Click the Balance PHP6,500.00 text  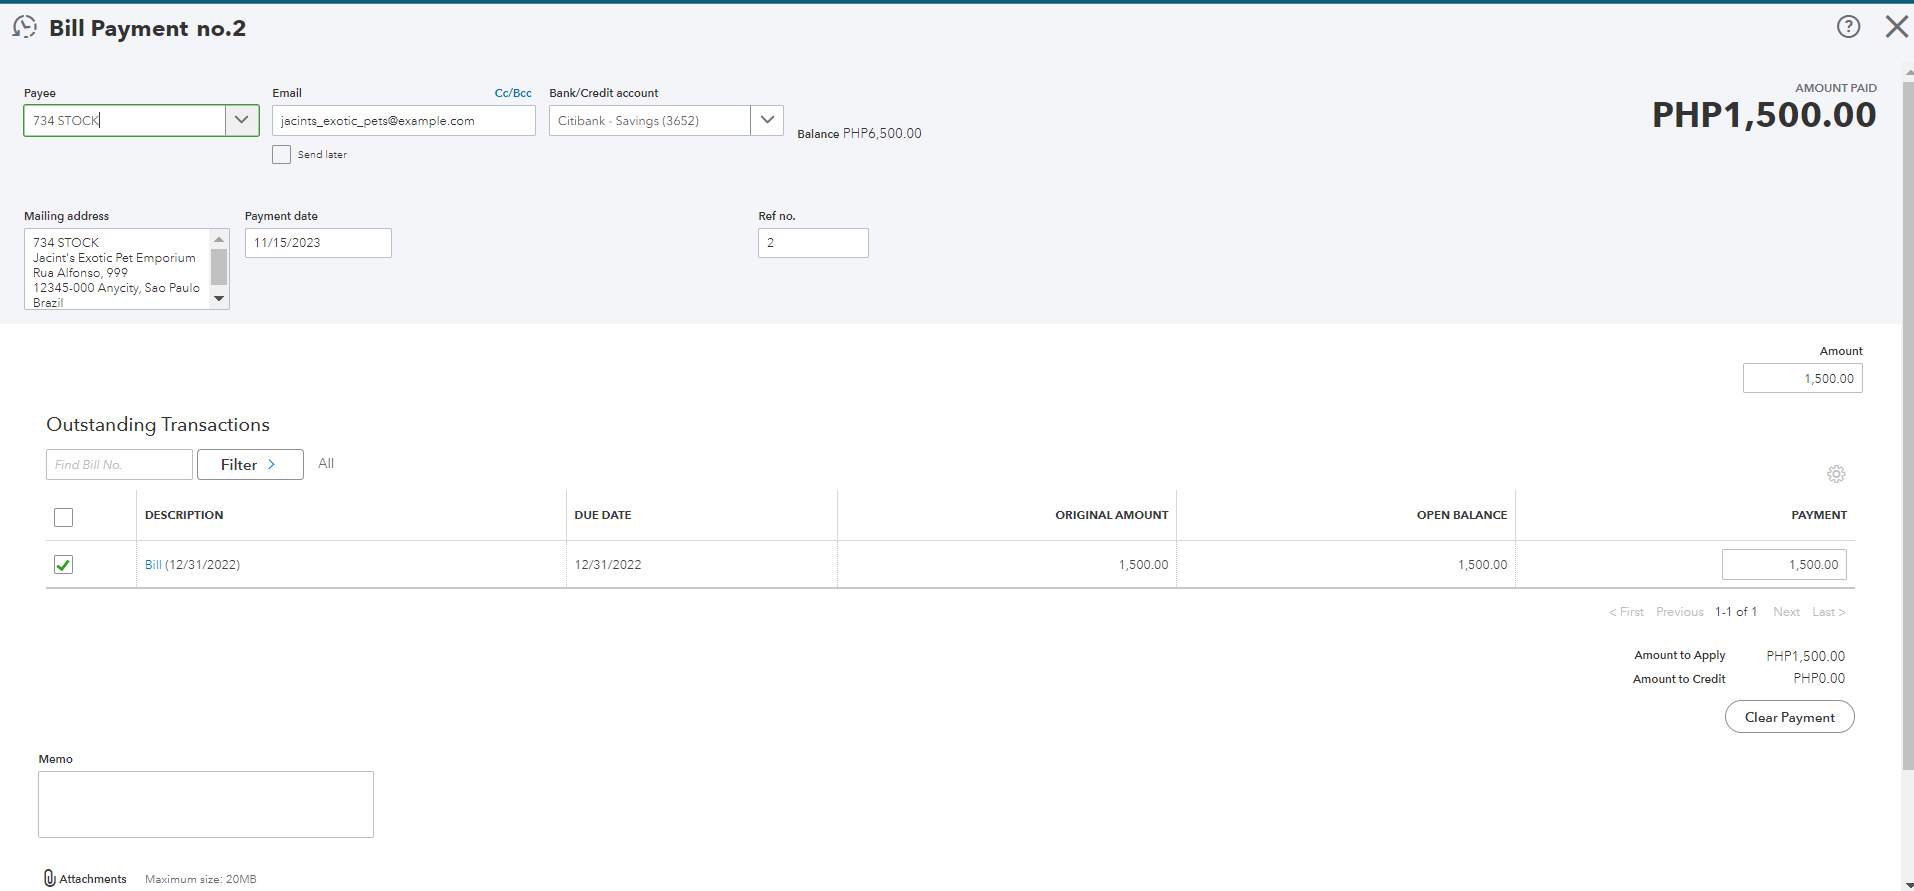(x=859, y=134)
